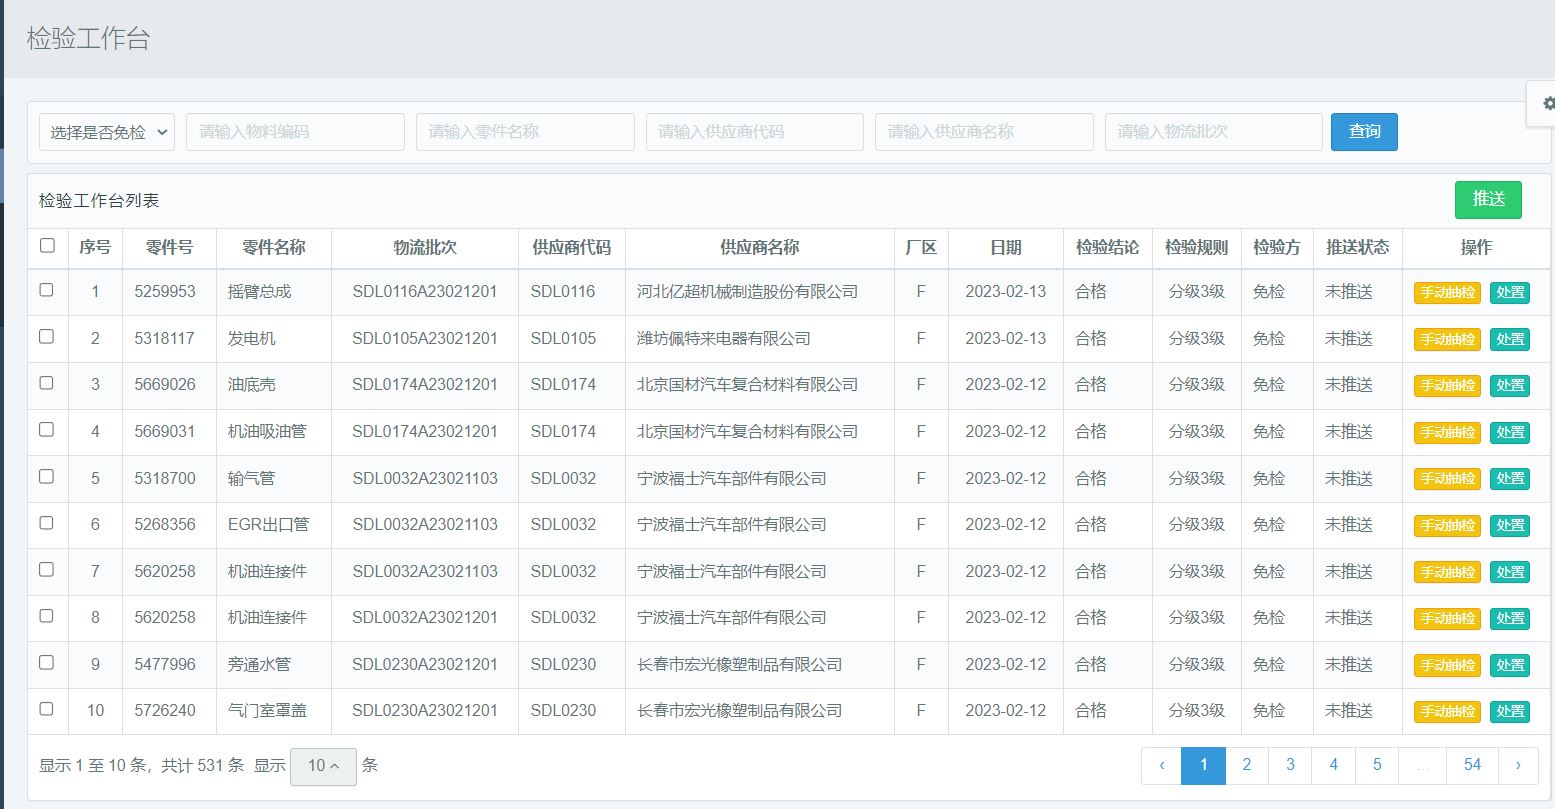The height and width of the screenshot is (809, 1555).
Task: Click part number 5318700
Action: pos(165,478)
